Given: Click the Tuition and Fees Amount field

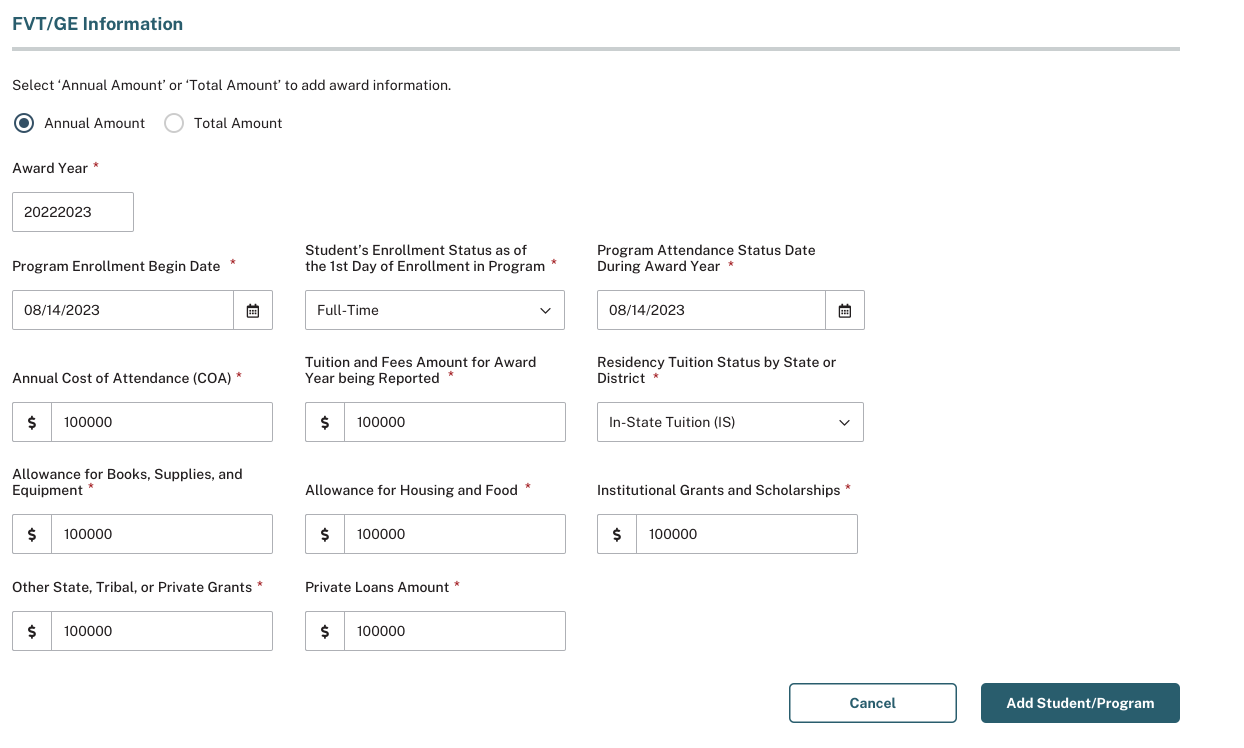Looking at the screenshot, I should pos(454,422).
